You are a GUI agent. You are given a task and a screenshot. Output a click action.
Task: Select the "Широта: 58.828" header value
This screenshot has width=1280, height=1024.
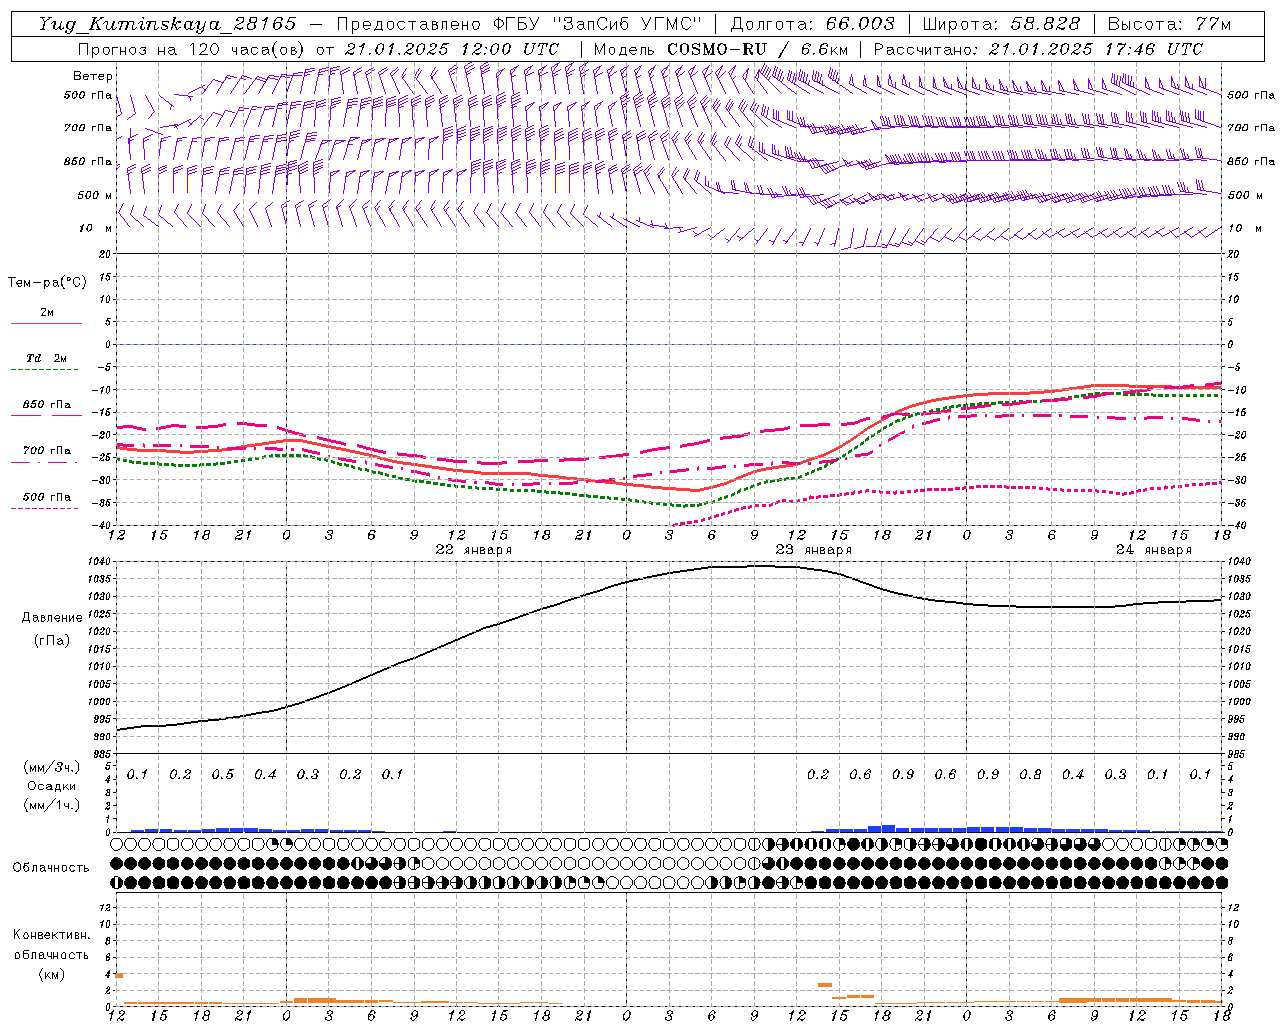click(x=1002, y=23)
